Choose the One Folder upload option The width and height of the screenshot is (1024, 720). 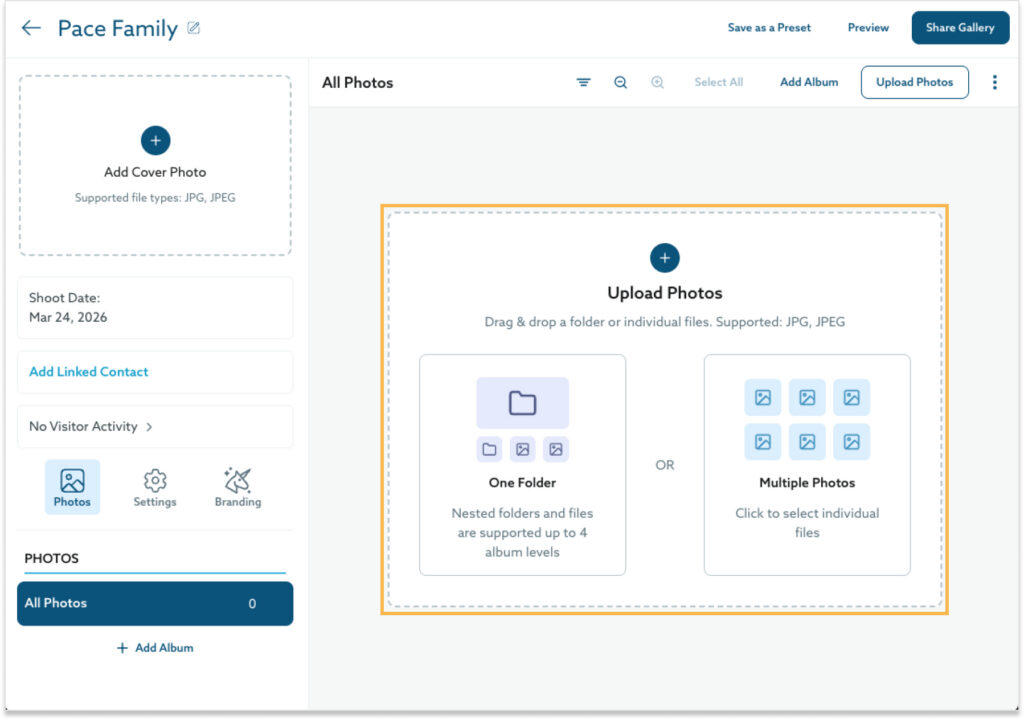[522, 465]
